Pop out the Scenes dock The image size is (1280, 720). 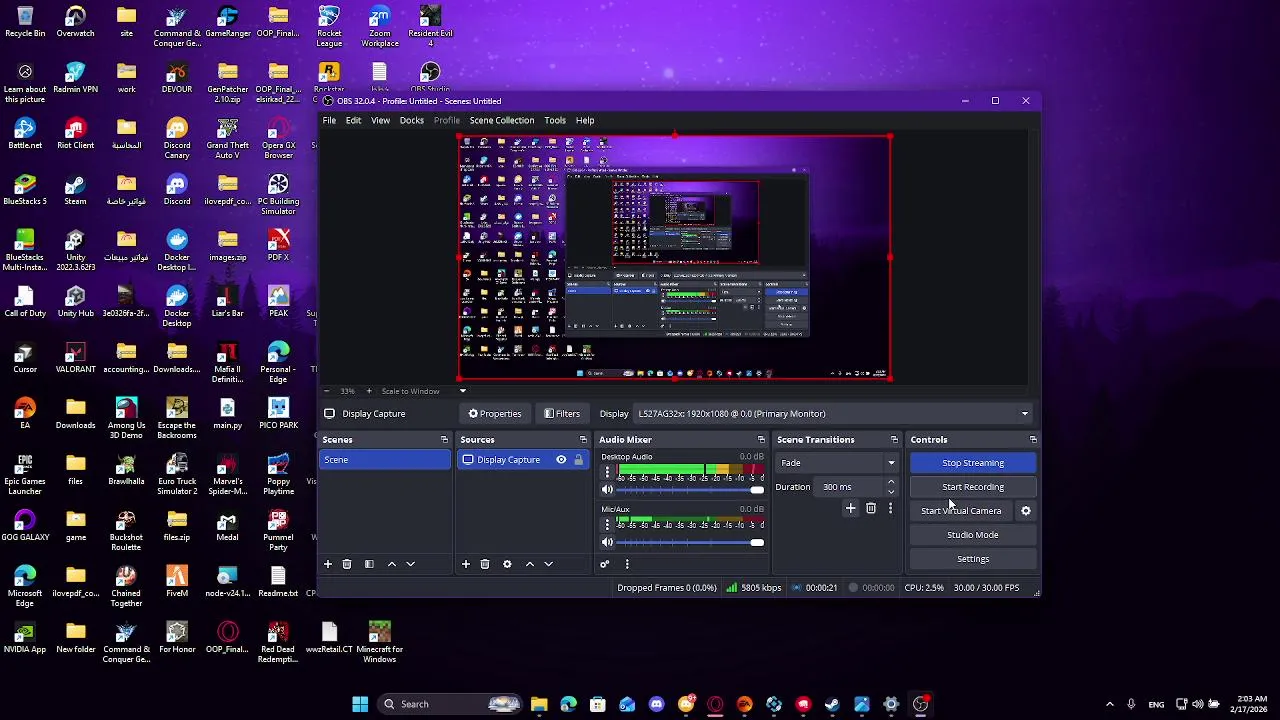pos(444,440)
